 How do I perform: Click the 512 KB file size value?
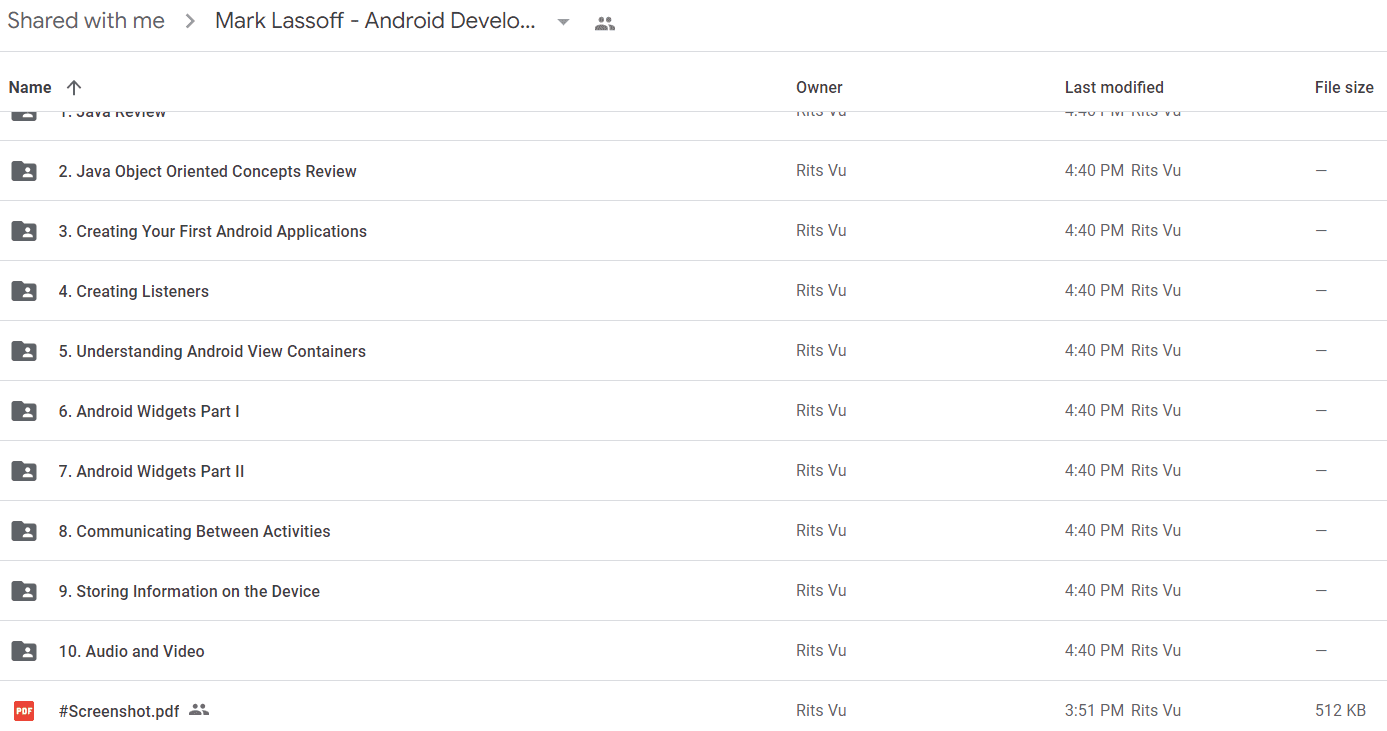(x=1340, y=710)
